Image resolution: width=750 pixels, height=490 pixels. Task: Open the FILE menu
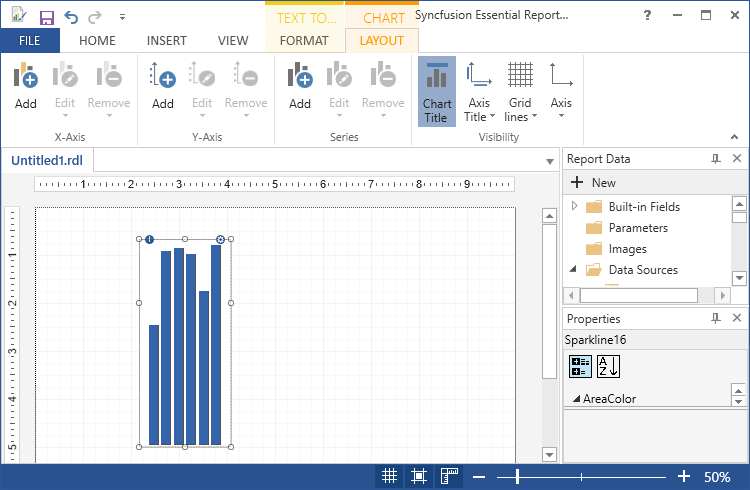(x=30, y=41)
